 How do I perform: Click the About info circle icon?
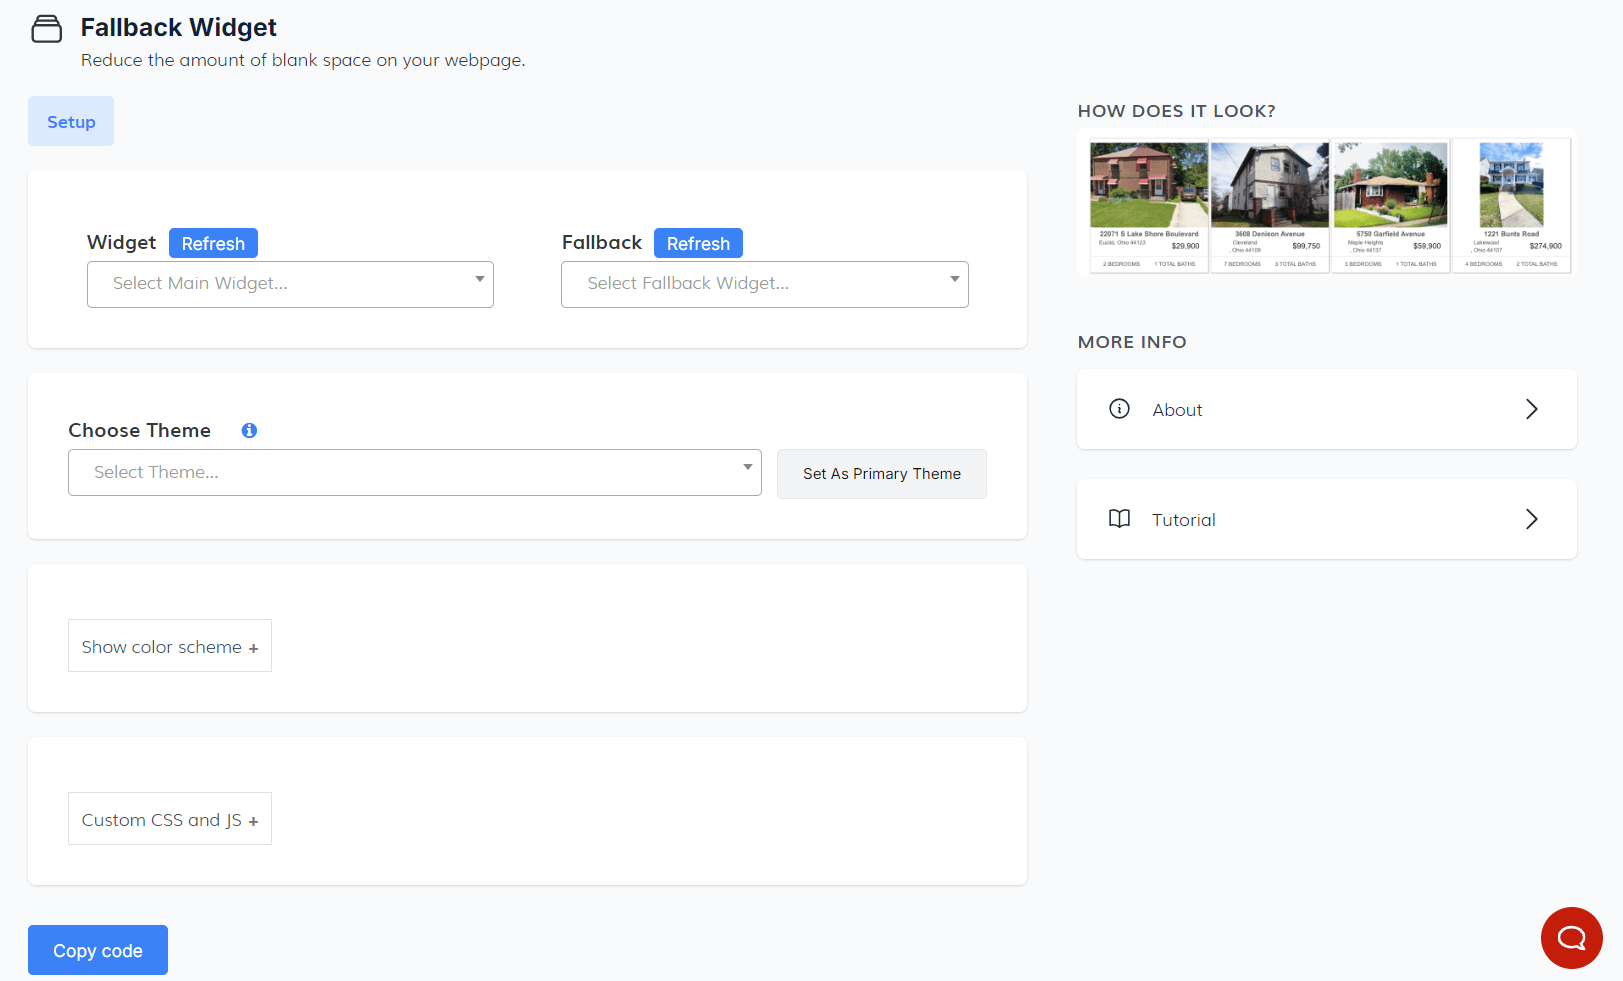[1119, 409]
